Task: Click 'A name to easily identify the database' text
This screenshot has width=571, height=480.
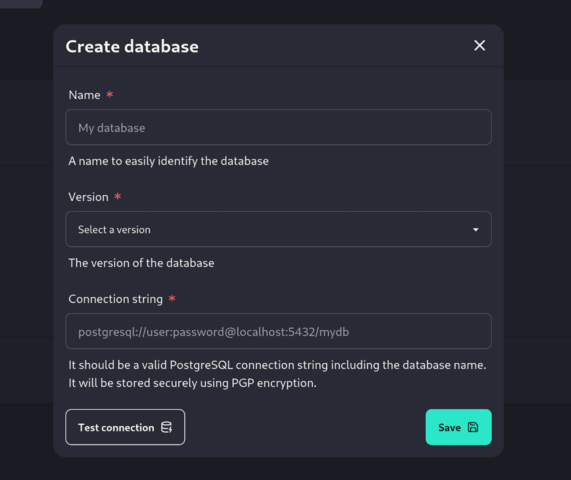Action: pyautogui.click(x=168, y=161)
